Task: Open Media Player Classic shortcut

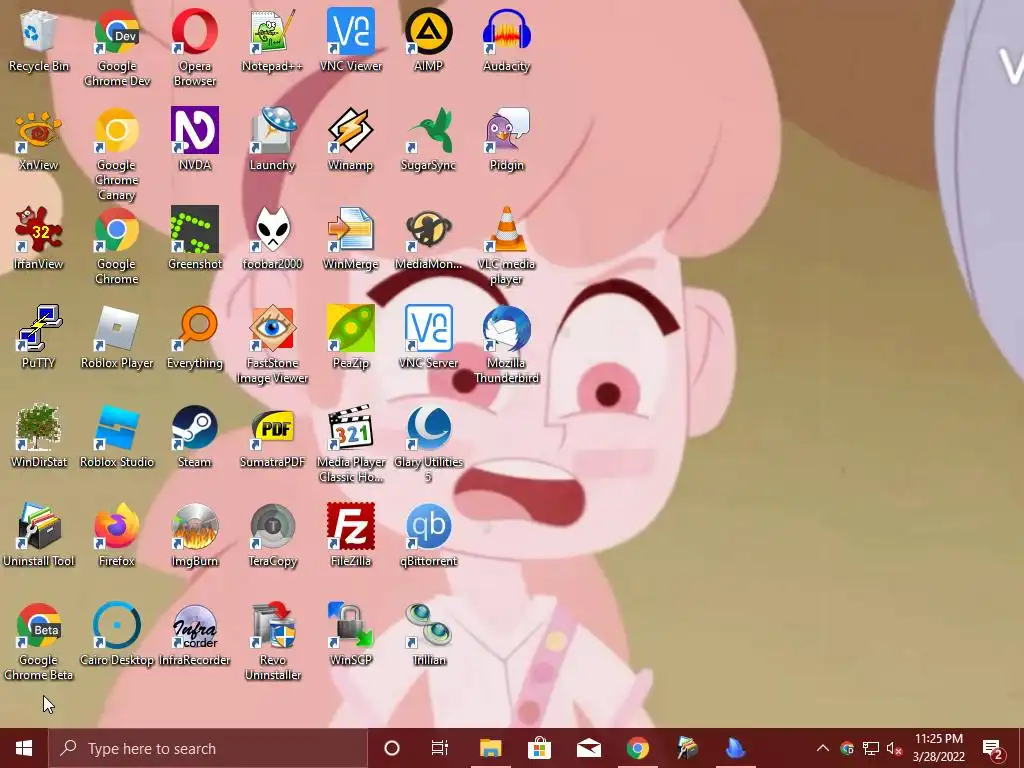Action: pyautogui.click(x=351, y=443)
